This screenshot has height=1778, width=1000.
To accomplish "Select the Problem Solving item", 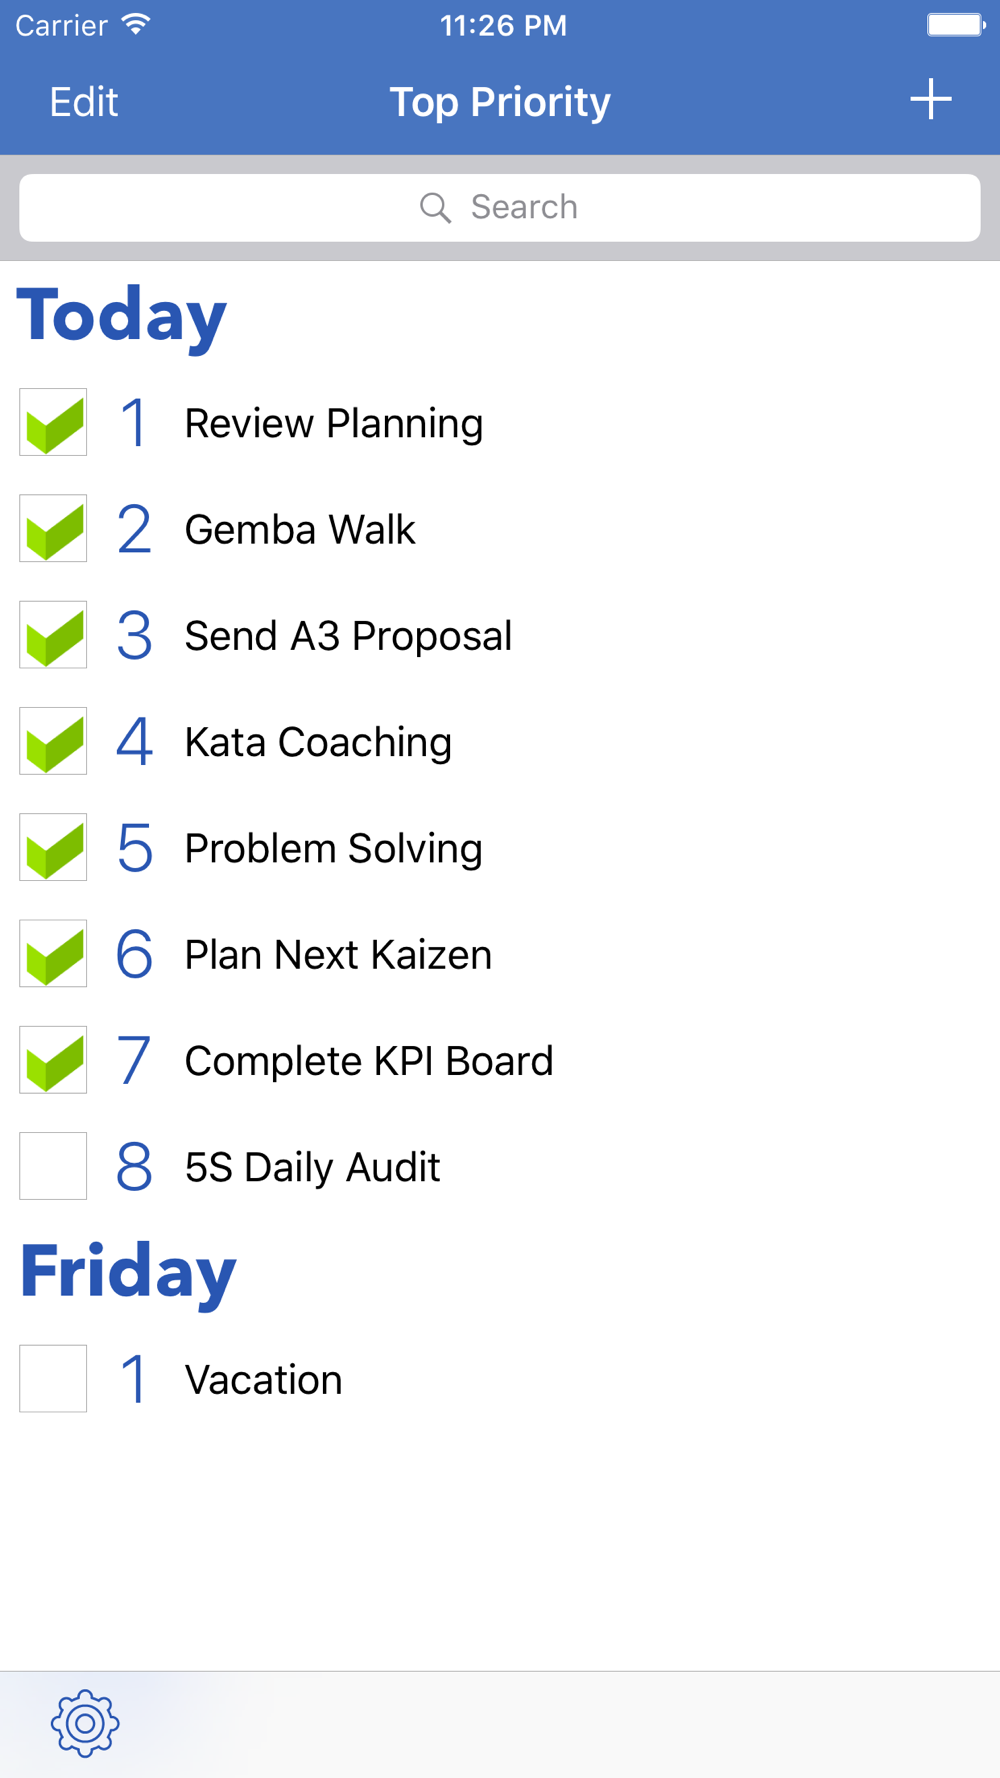I will 333,848.
